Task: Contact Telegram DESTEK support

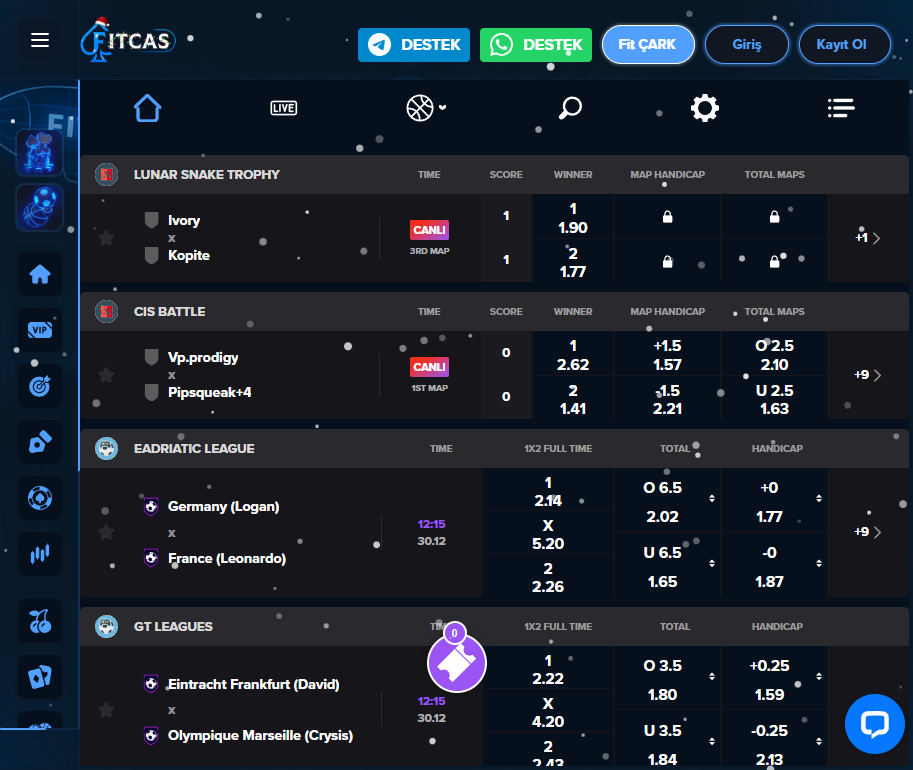Action: click(414, 45)
